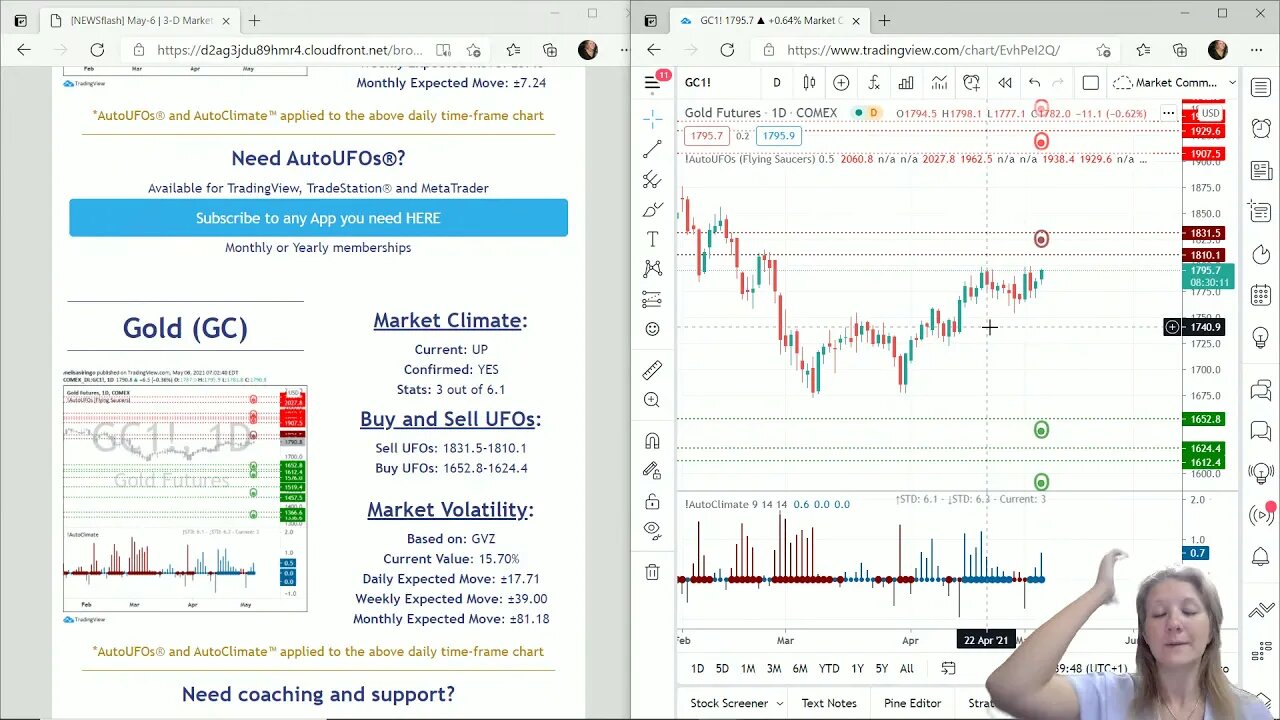The width and height of the screenshot is (1280, 720).
Task: Open streams broadcast icon in right sidebar
Action: click(1260, 515)
